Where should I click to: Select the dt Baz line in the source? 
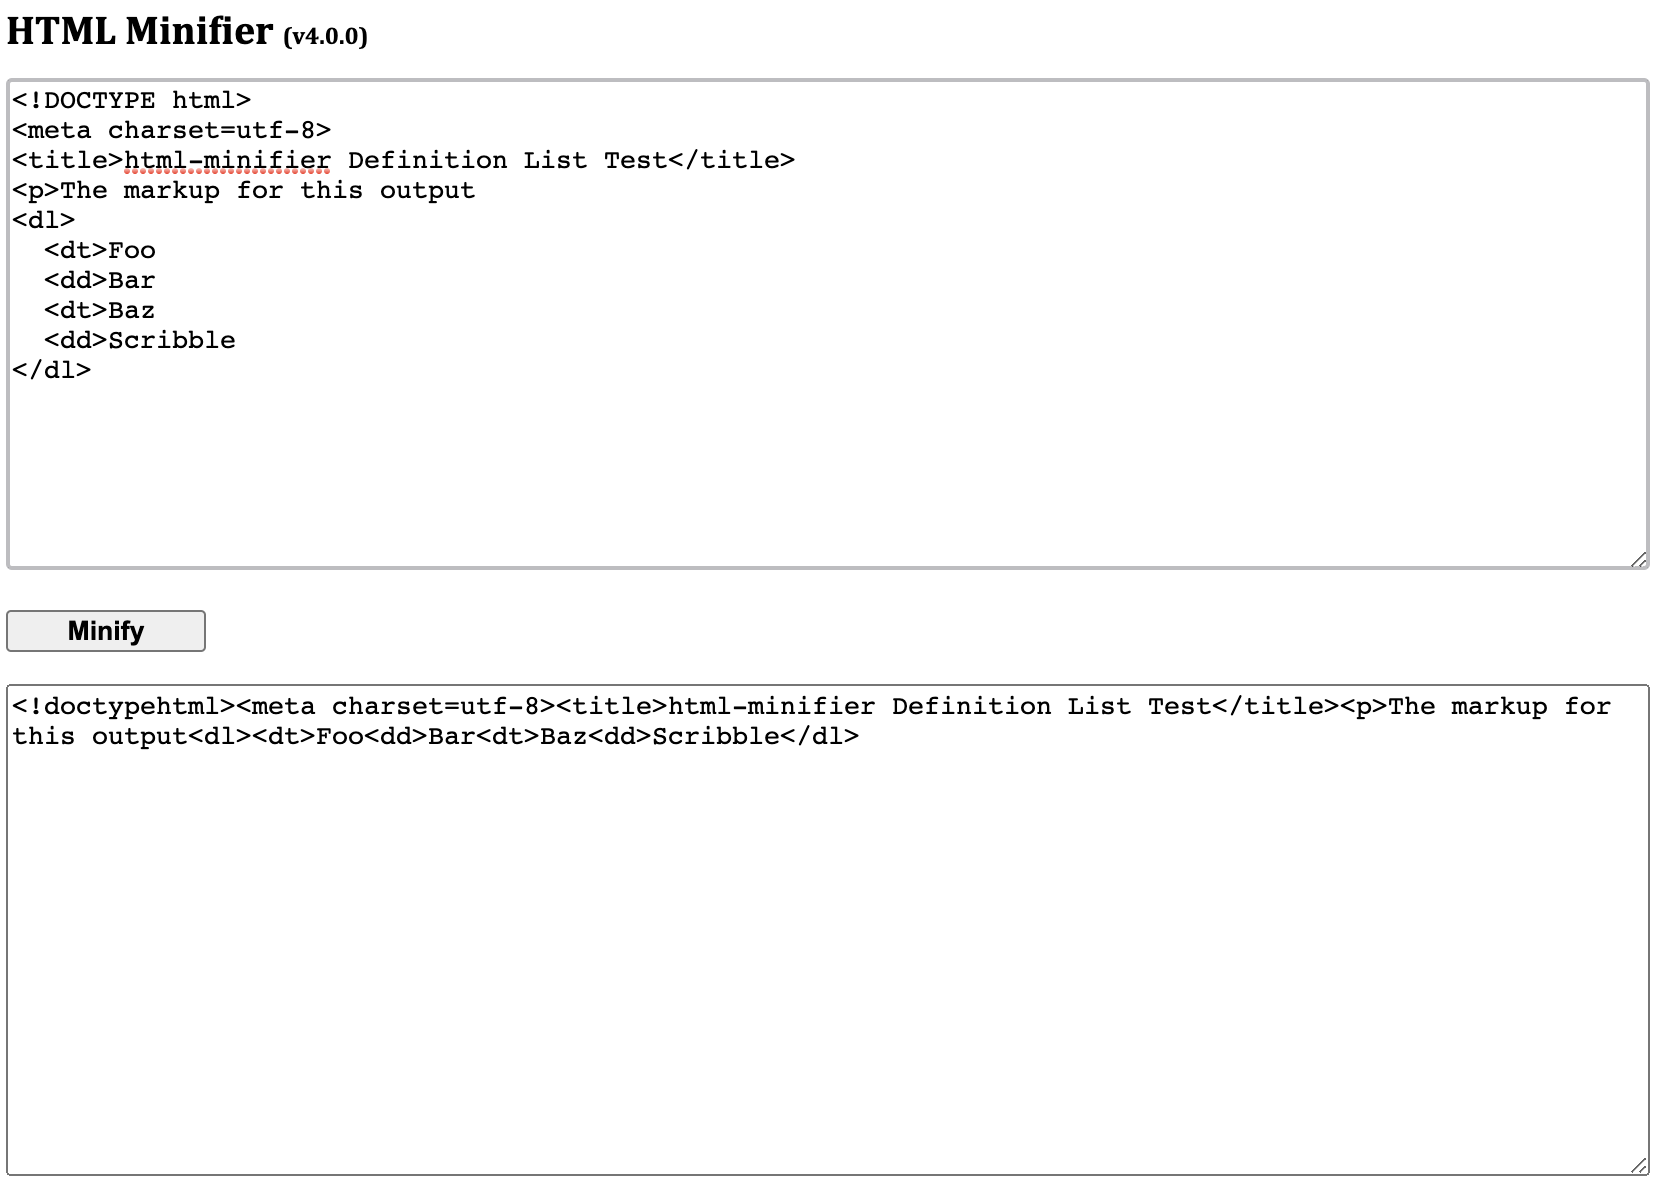tap(100, 309)
